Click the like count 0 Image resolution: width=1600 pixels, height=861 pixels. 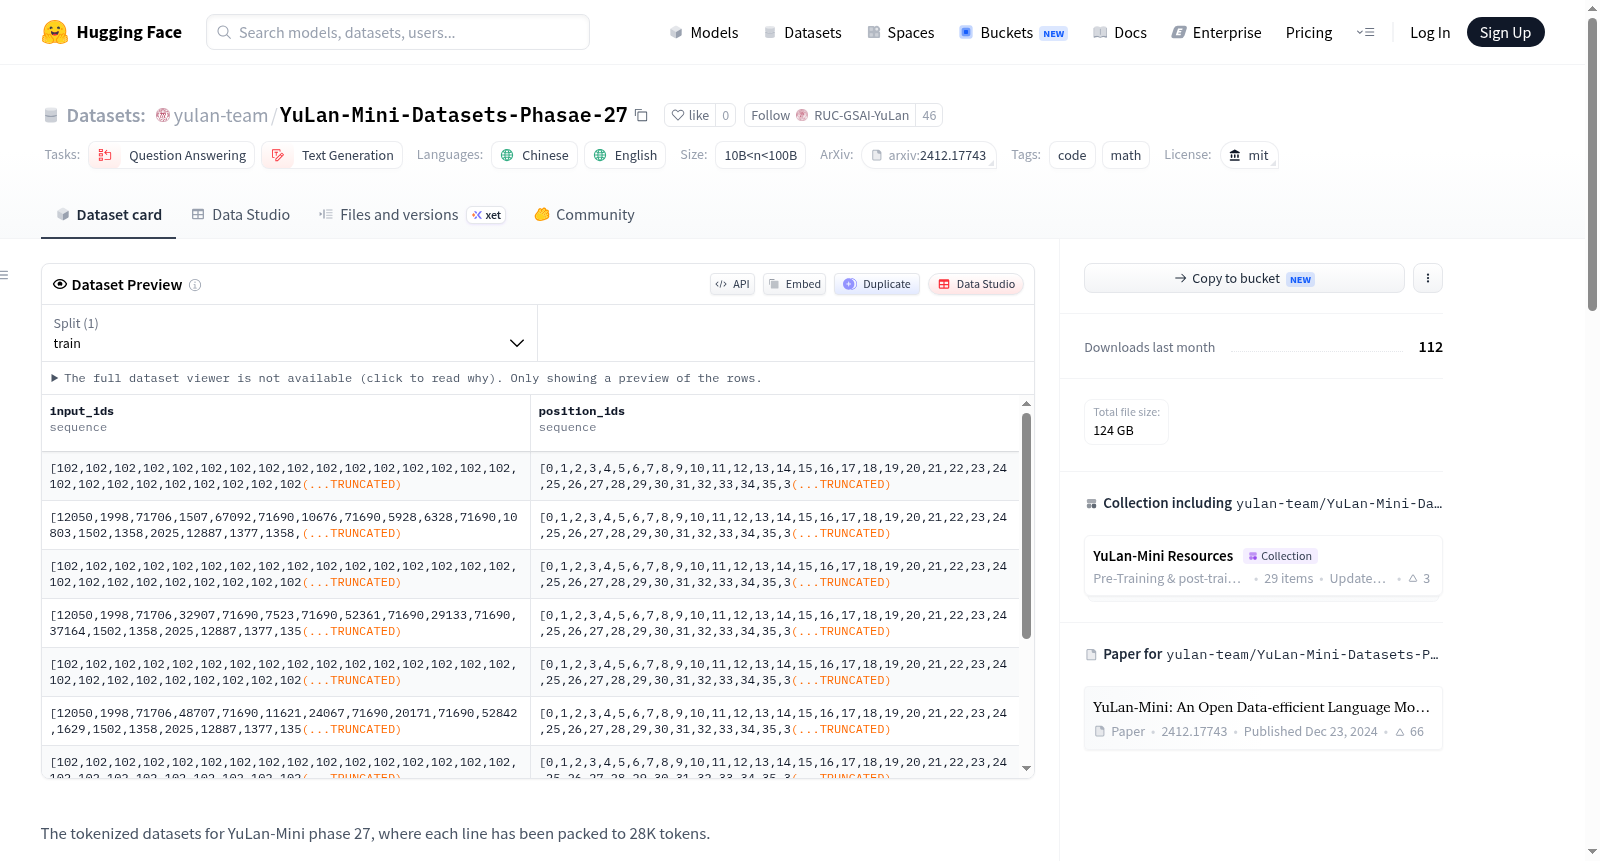point(725,115)
